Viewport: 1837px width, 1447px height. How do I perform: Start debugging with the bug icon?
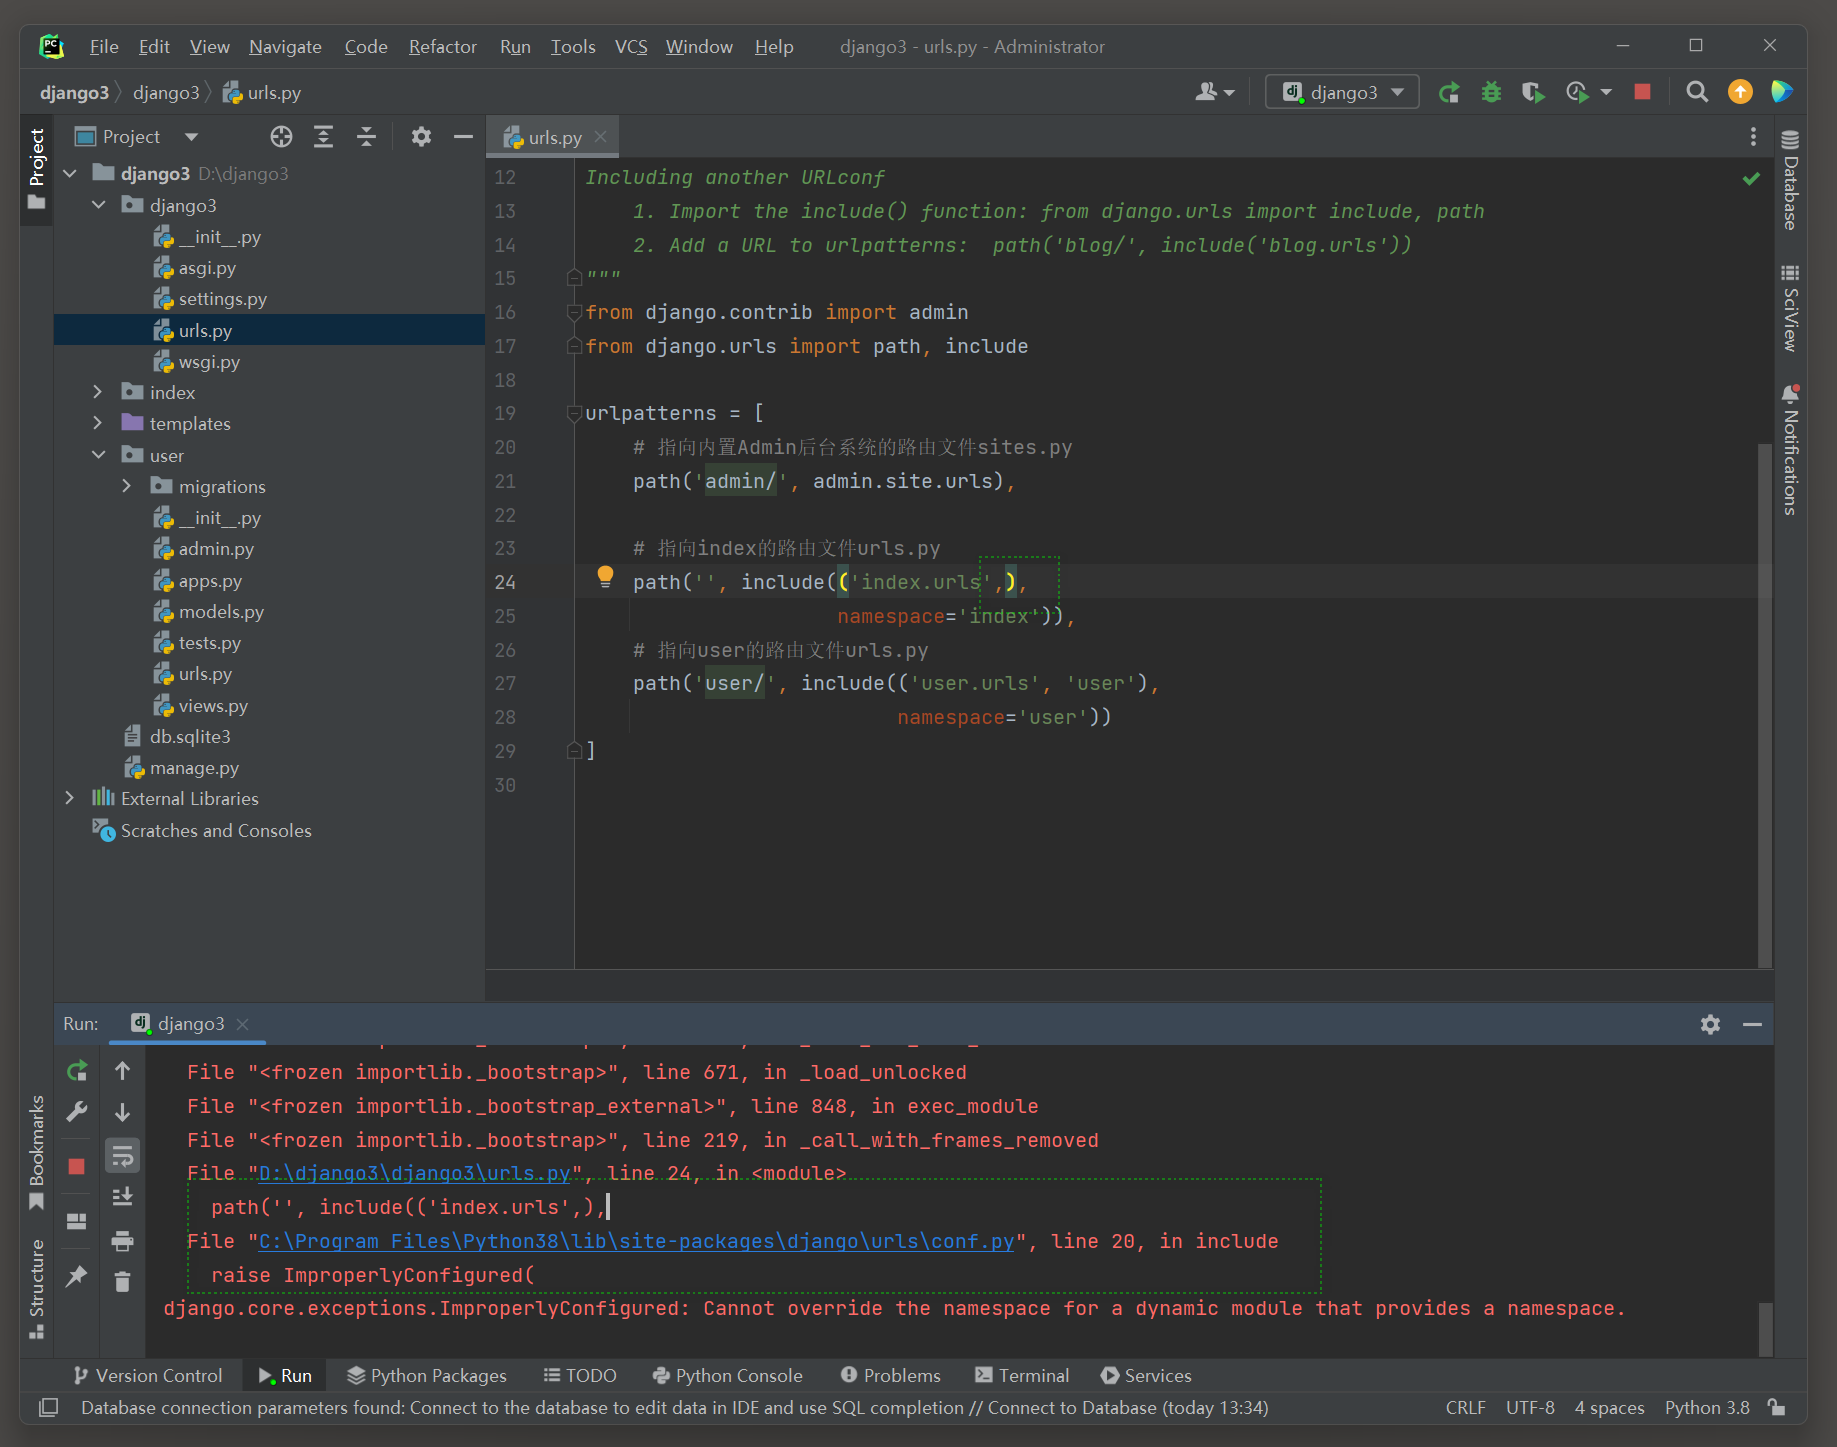(1491, 93)
